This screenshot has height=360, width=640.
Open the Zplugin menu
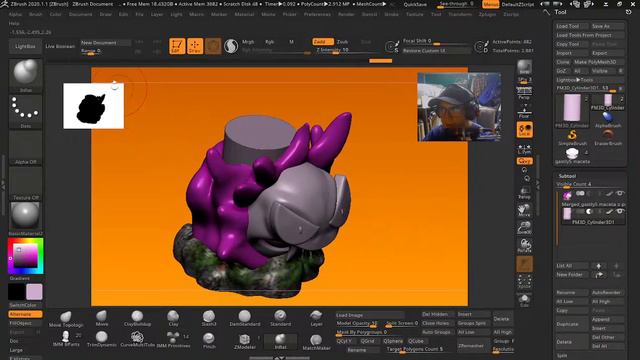pos(487,14)
